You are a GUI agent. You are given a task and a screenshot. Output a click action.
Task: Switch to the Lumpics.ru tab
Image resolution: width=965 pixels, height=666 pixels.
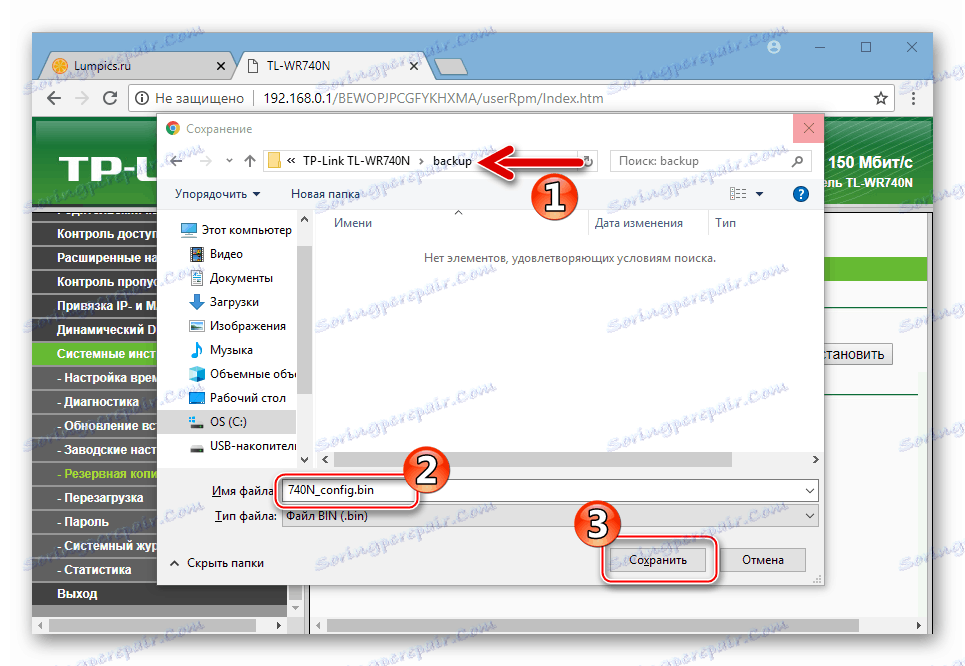tap(138, 66)
